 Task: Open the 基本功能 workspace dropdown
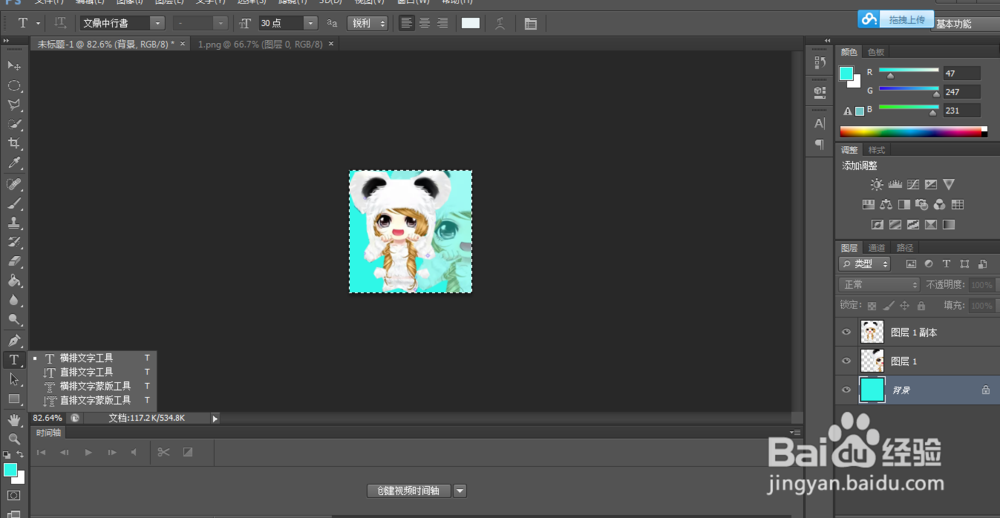(965, 24)
